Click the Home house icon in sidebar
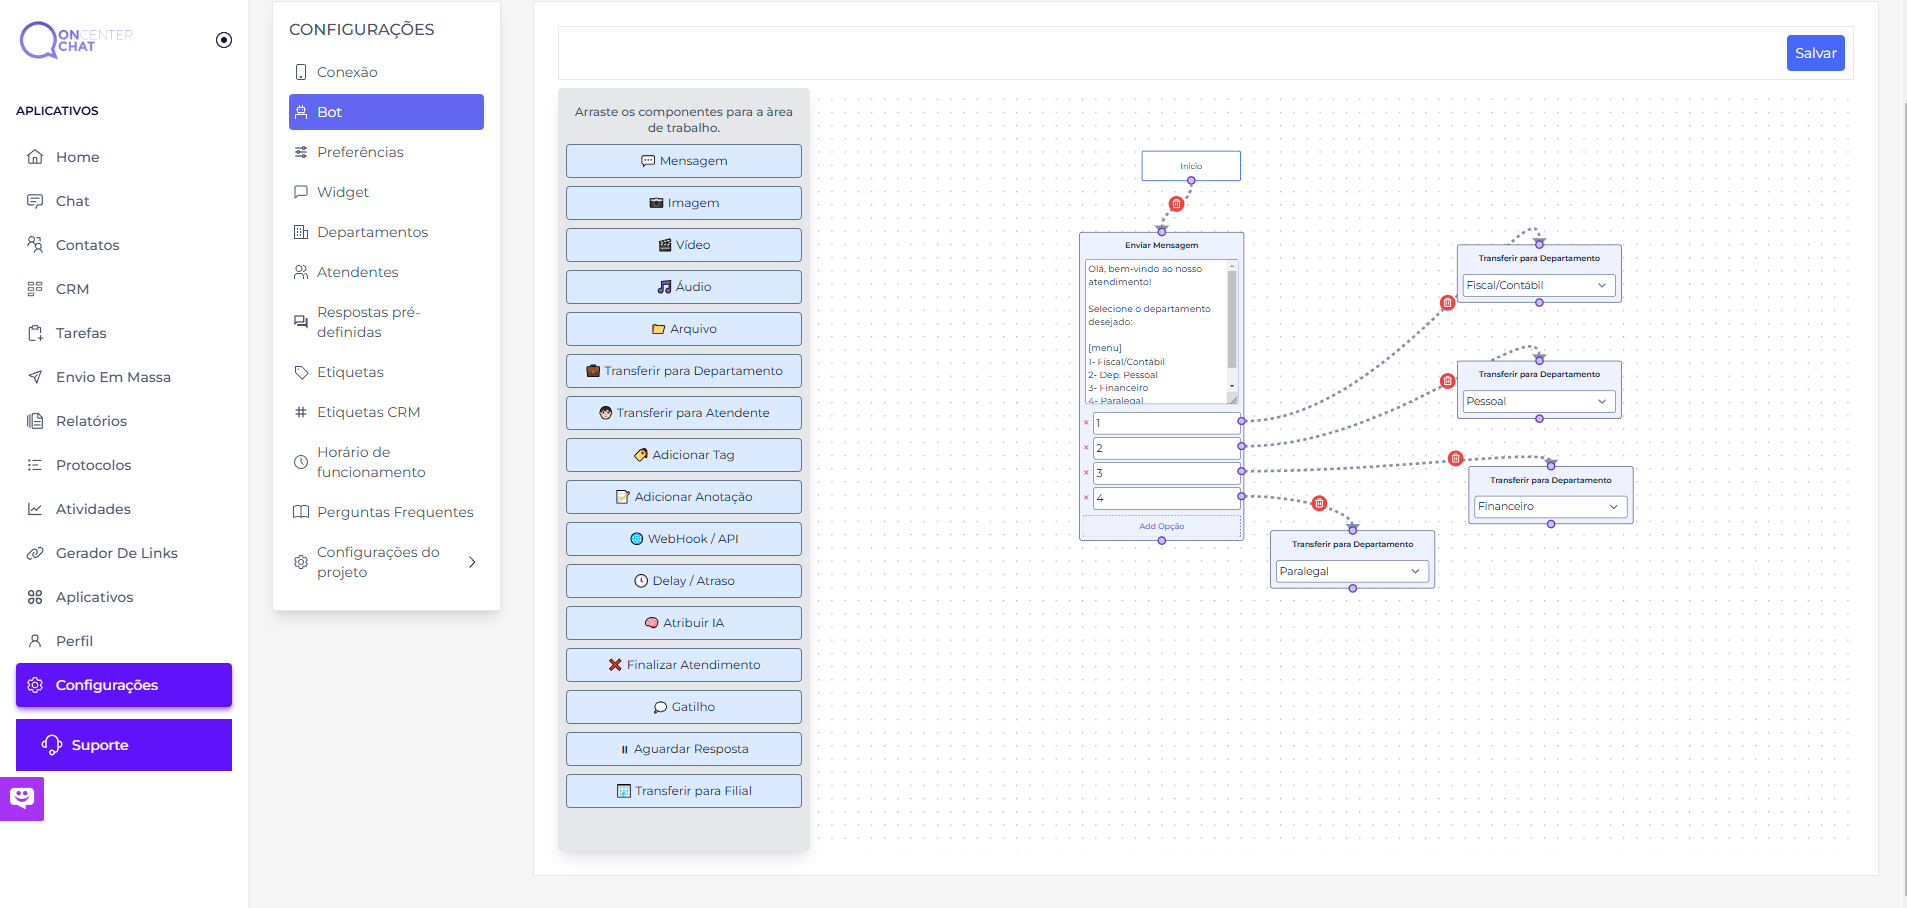The width and height of the screenshot is (1907, 908). [x=35, y=157]
